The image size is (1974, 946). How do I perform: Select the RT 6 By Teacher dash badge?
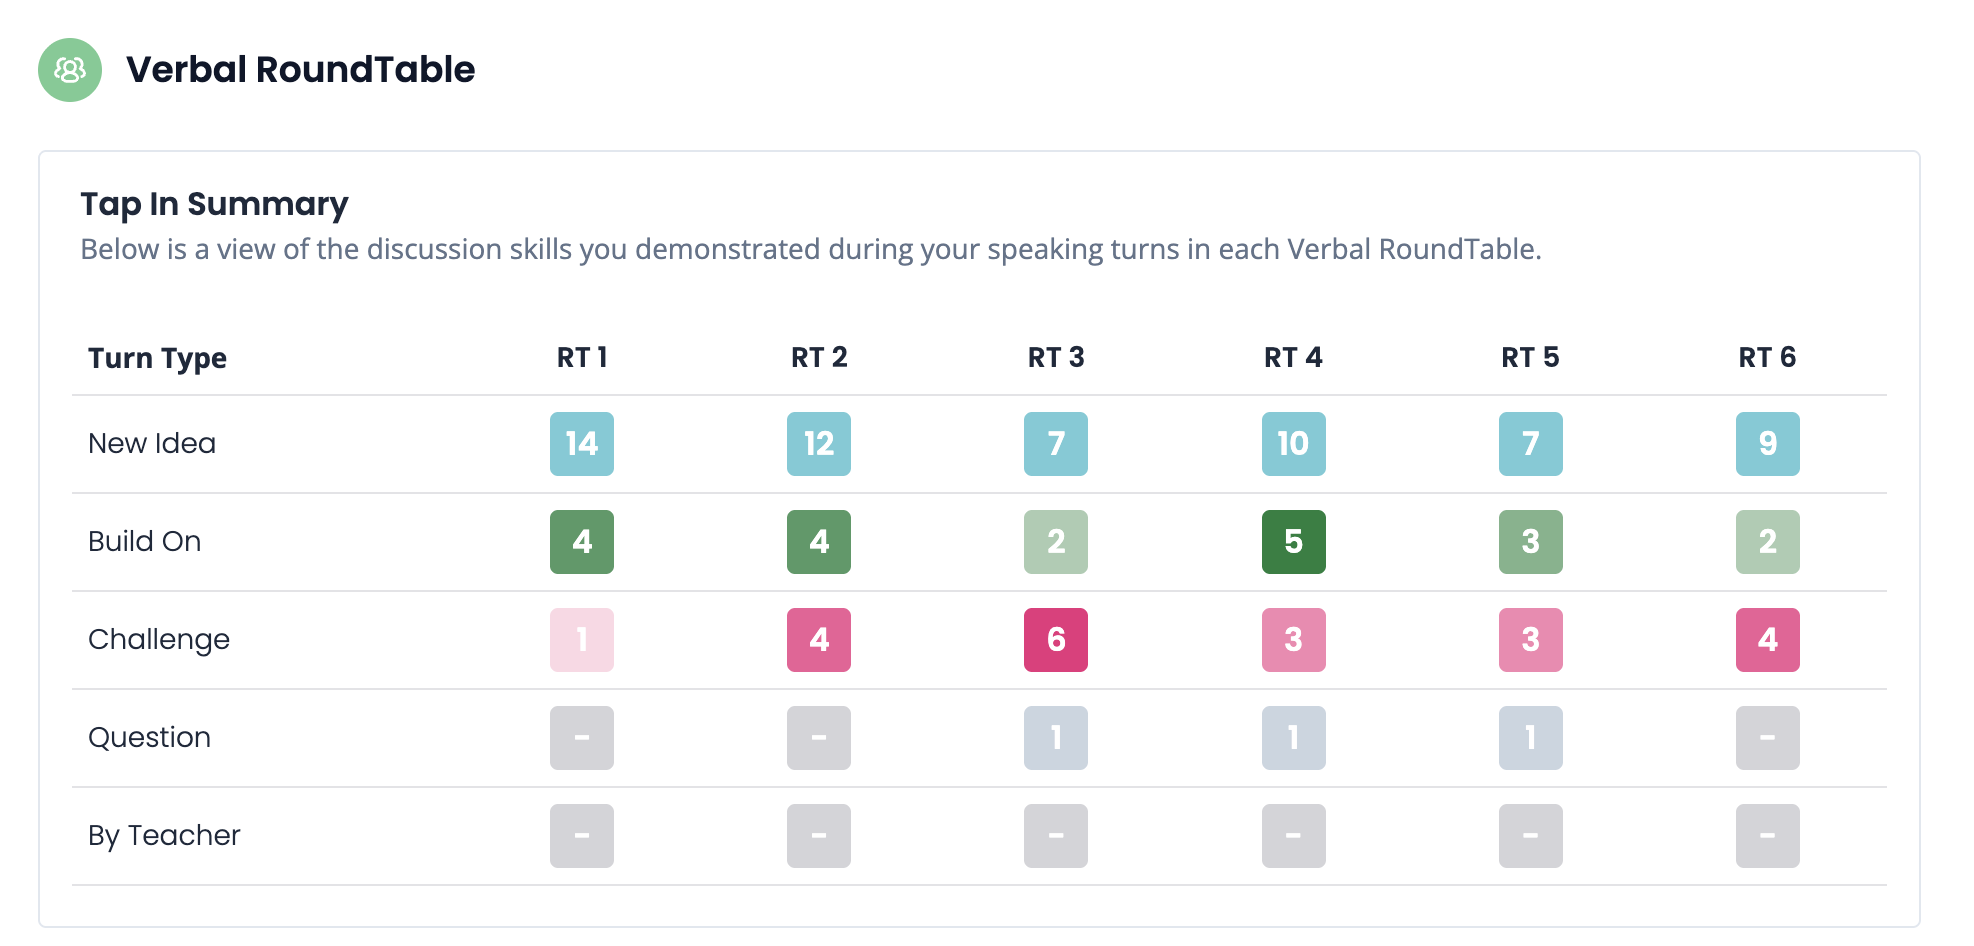1767,836
